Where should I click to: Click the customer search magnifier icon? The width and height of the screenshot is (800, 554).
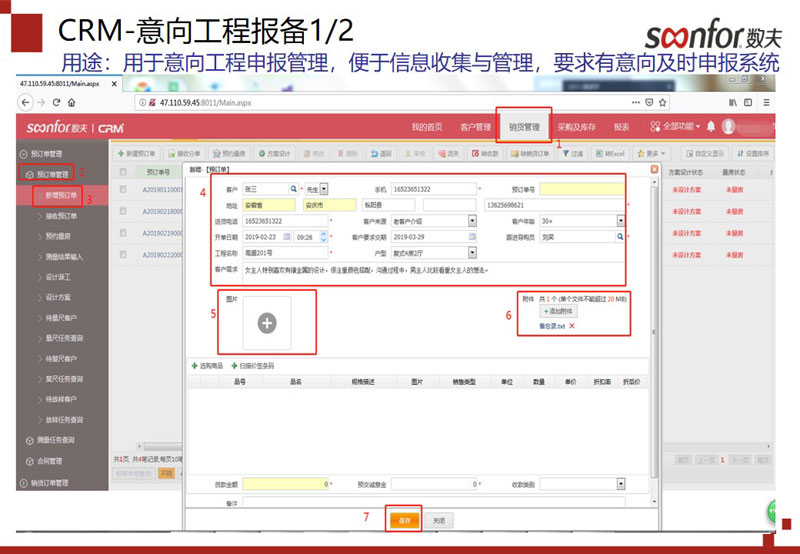coord(293,188)
